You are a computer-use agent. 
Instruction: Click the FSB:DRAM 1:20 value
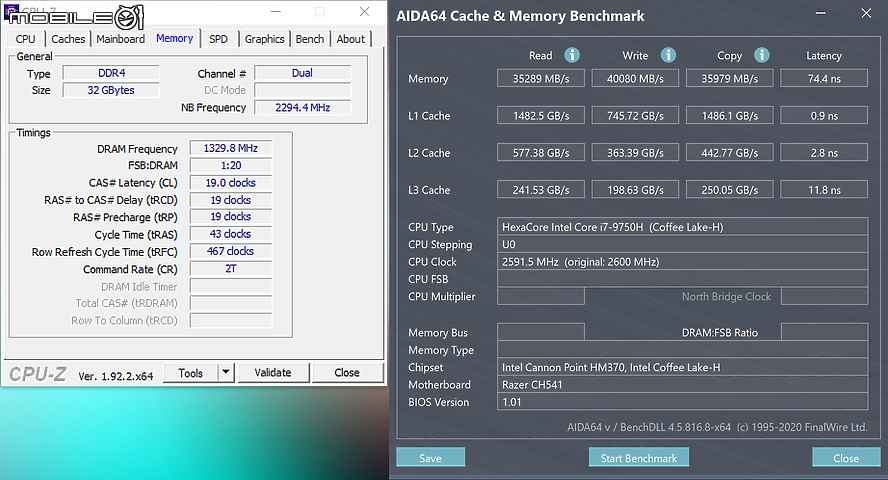[230, 165]
